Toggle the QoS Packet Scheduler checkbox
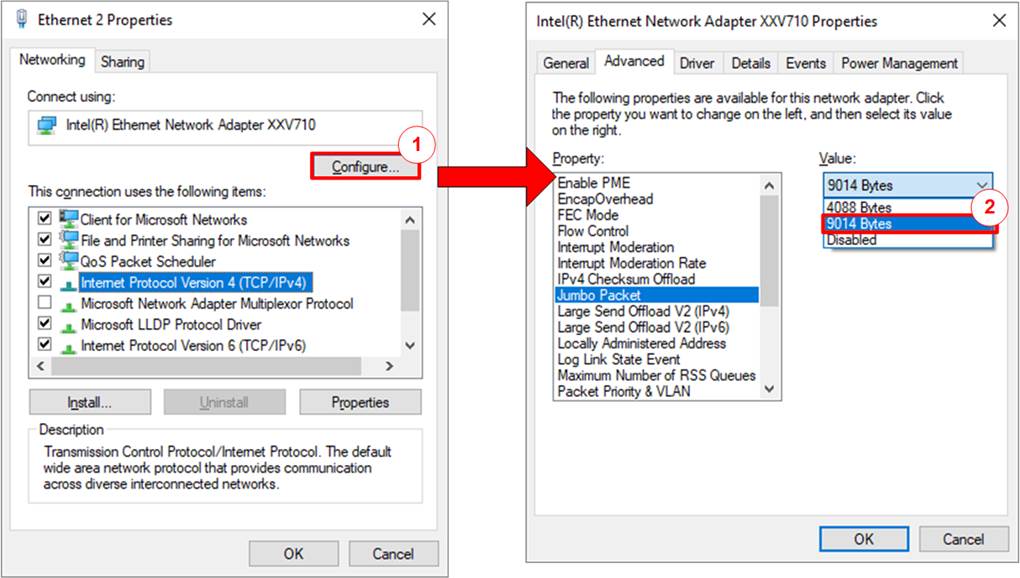This screenshot has height=578, width=1020. click(44, 260)
